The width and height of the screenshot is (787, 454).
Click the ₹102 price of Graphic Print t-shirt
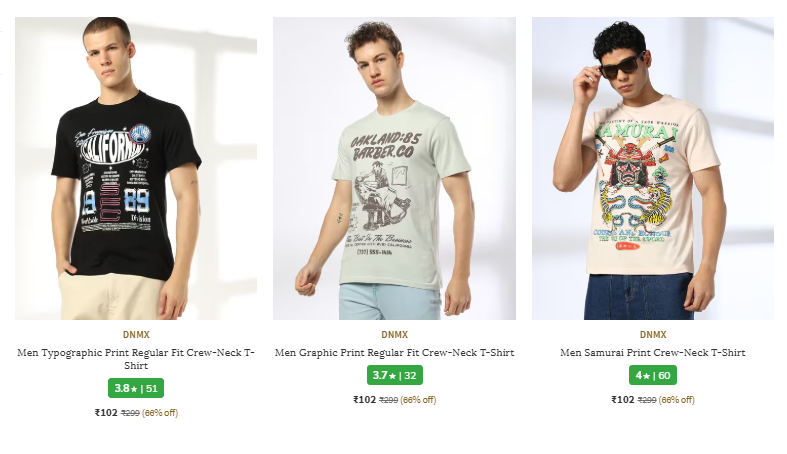(x=364, y=400)
